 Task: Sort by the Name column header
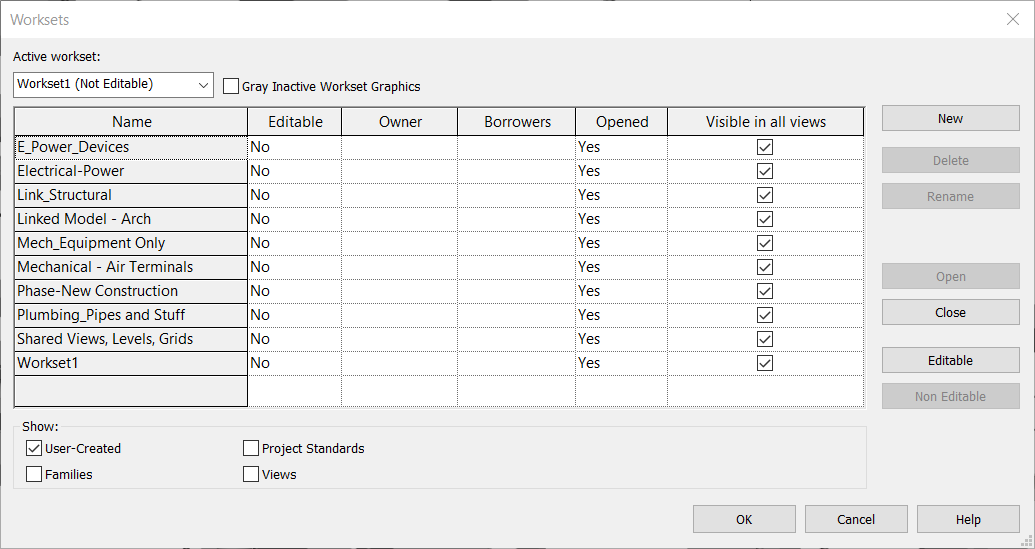click(131, 122)
